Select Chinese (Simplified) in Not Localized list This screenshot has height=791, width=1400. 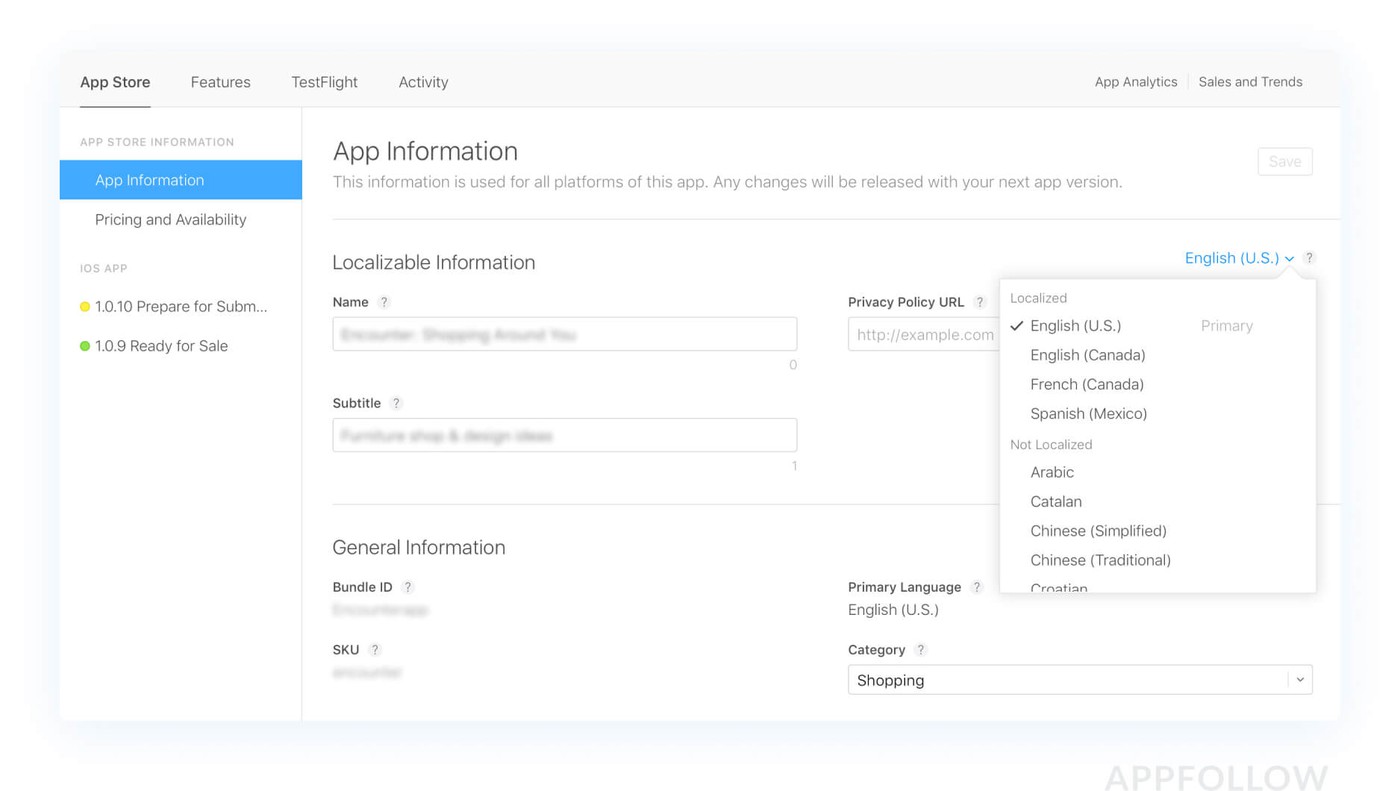click(1098, 531)
